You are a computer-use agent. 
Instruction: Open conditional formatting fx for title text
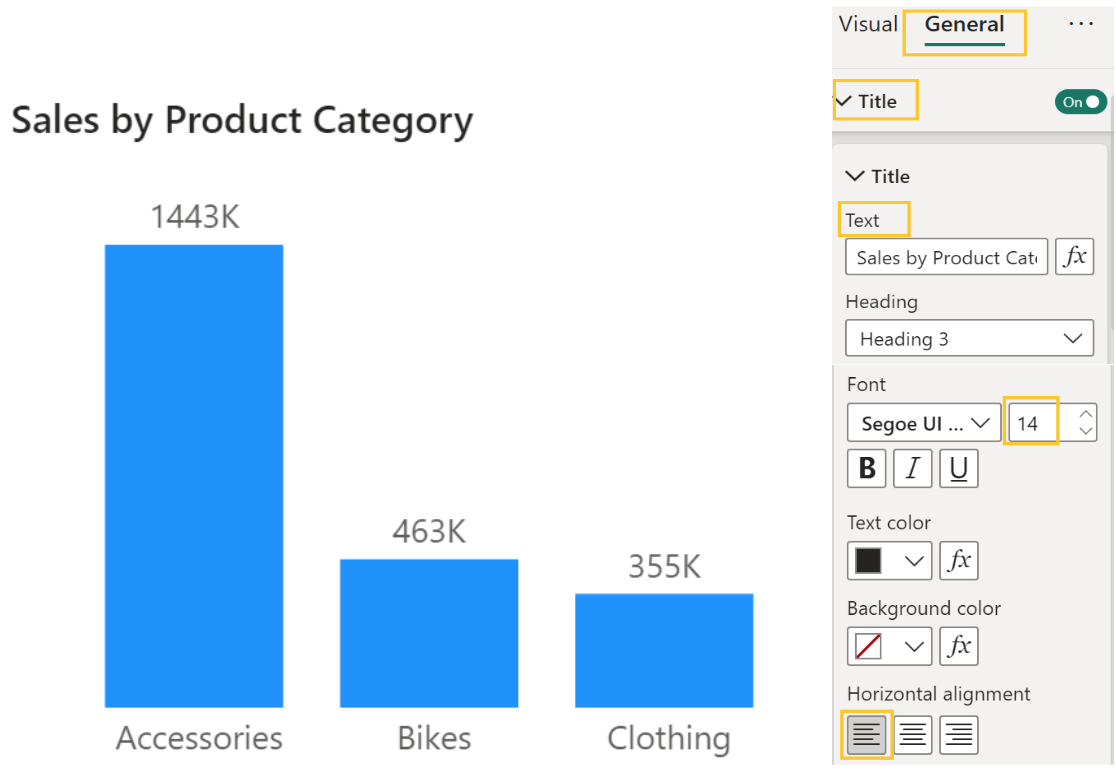tap(1074, 257)
